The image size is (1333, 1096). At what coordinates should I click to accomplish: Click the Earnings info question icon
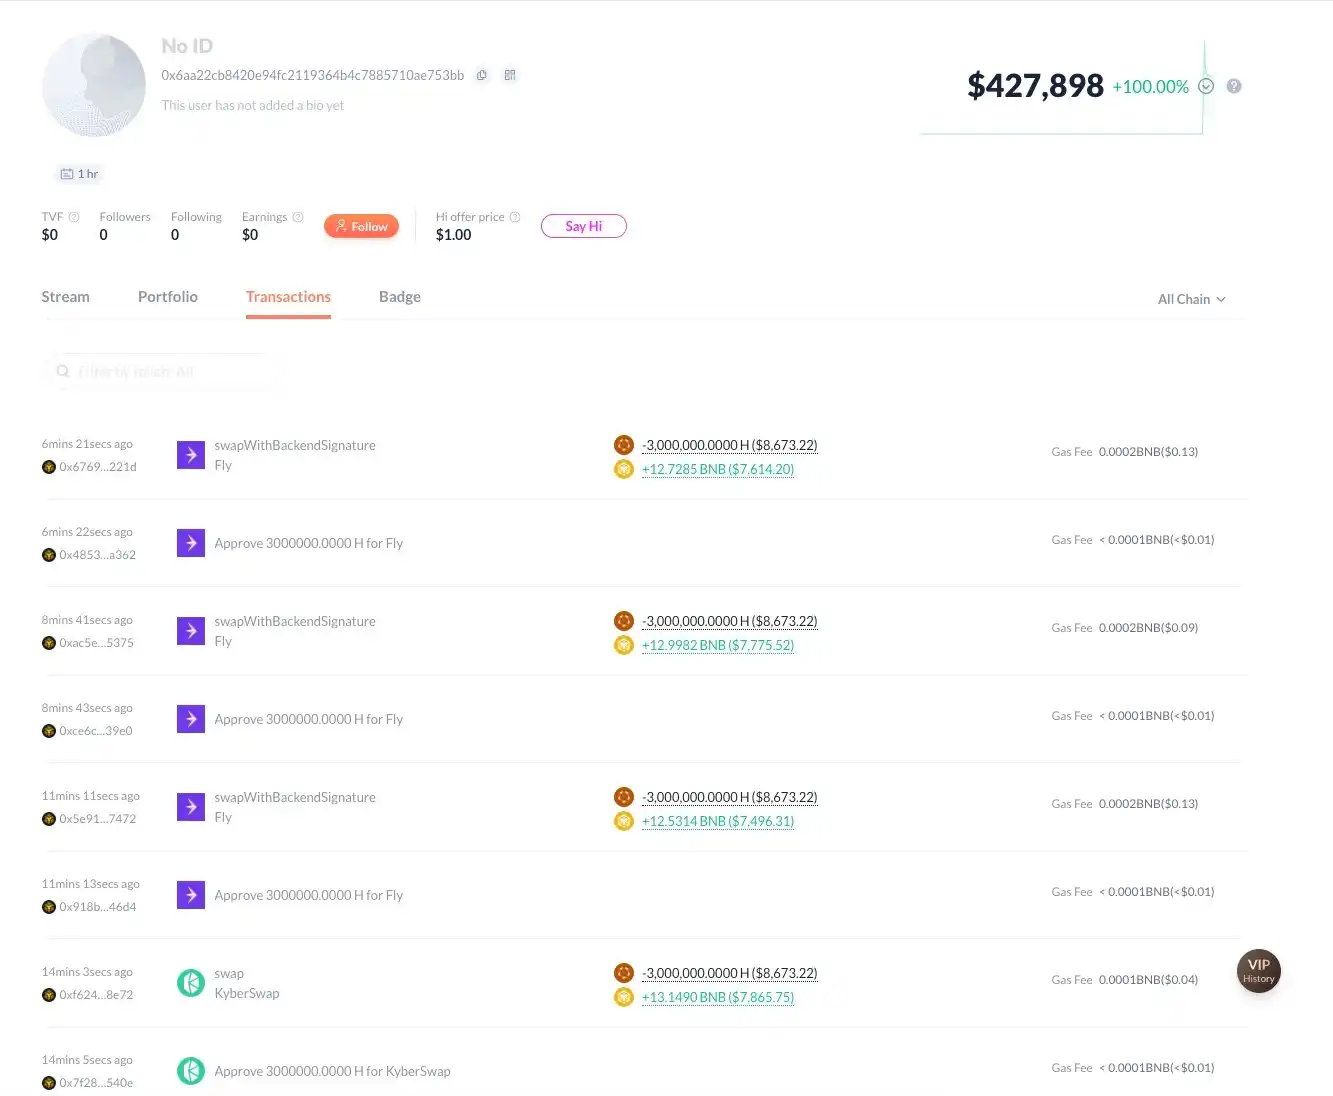[x=298, y=217]
